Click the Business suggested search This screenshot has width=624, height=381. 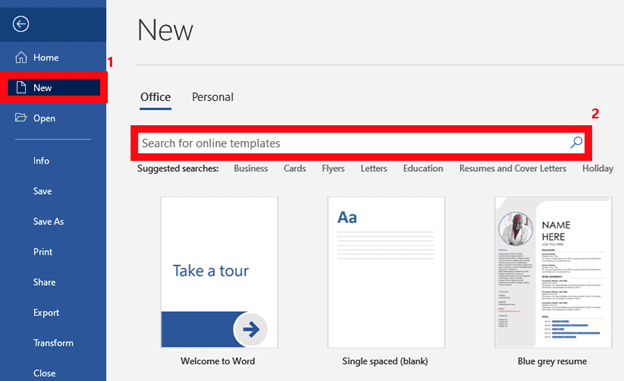[251, 168]
